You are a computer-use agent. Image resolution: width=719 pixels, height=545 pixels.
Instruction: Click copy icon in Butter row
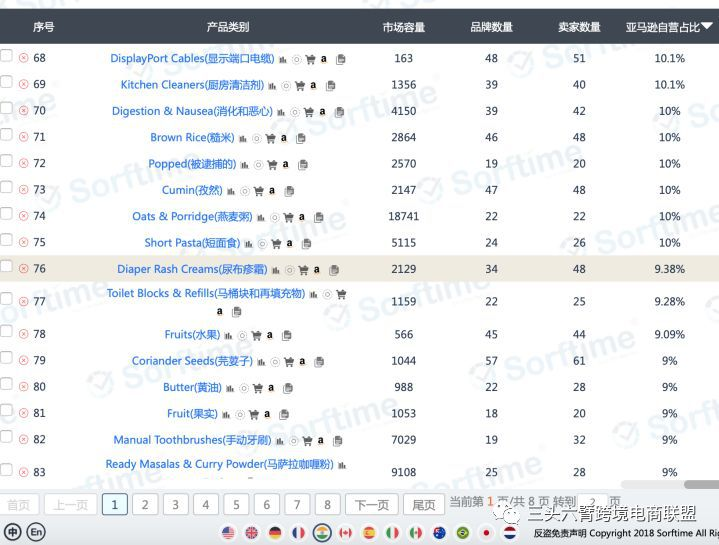288,388
